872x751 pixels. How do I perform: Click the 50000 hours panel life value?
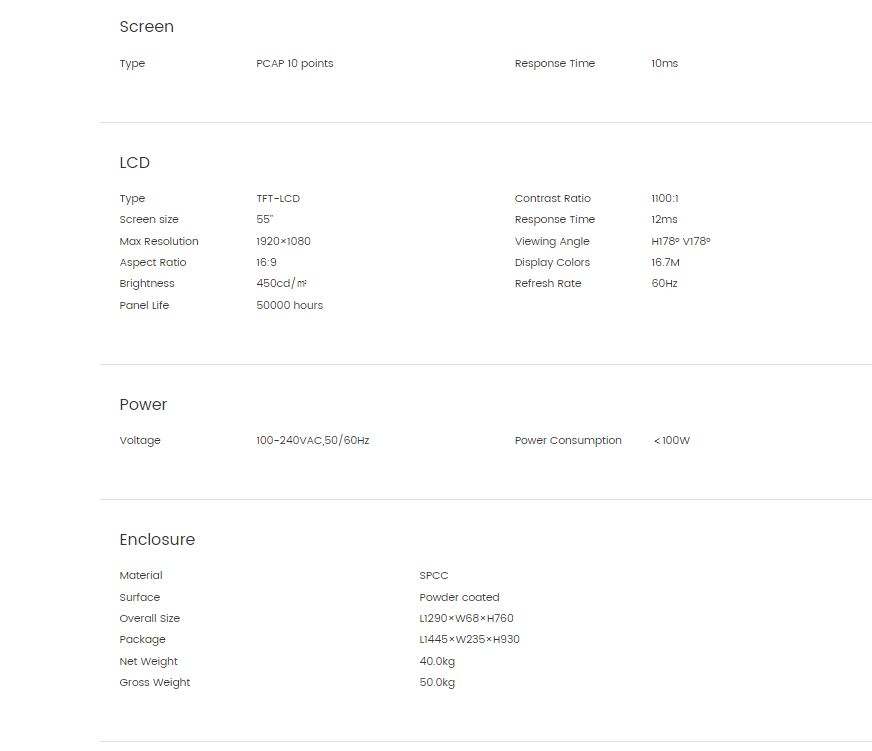pos(289,305)
